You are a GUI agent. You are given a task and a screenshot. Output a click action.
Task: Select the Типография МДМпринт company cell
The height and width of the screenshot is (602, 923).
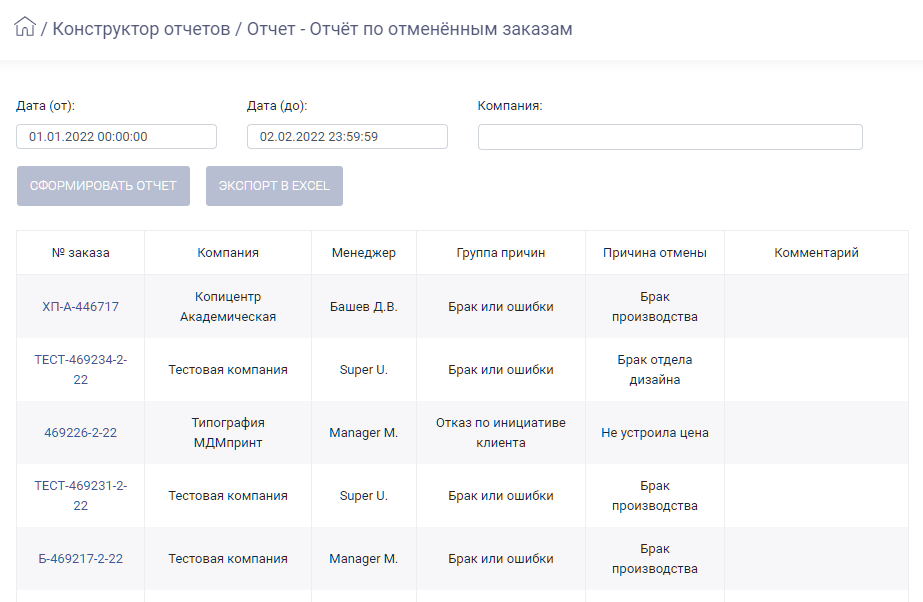[228, 433]
